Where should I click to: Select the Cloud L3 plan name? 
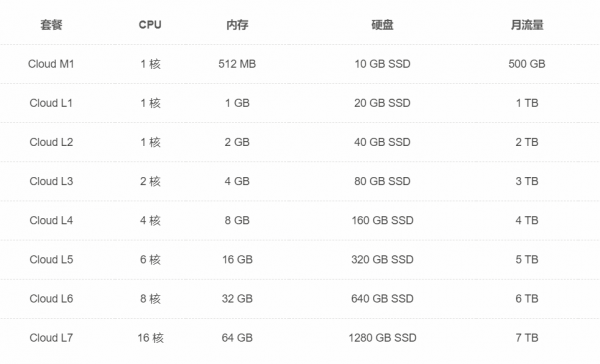[x=51, y=181]
